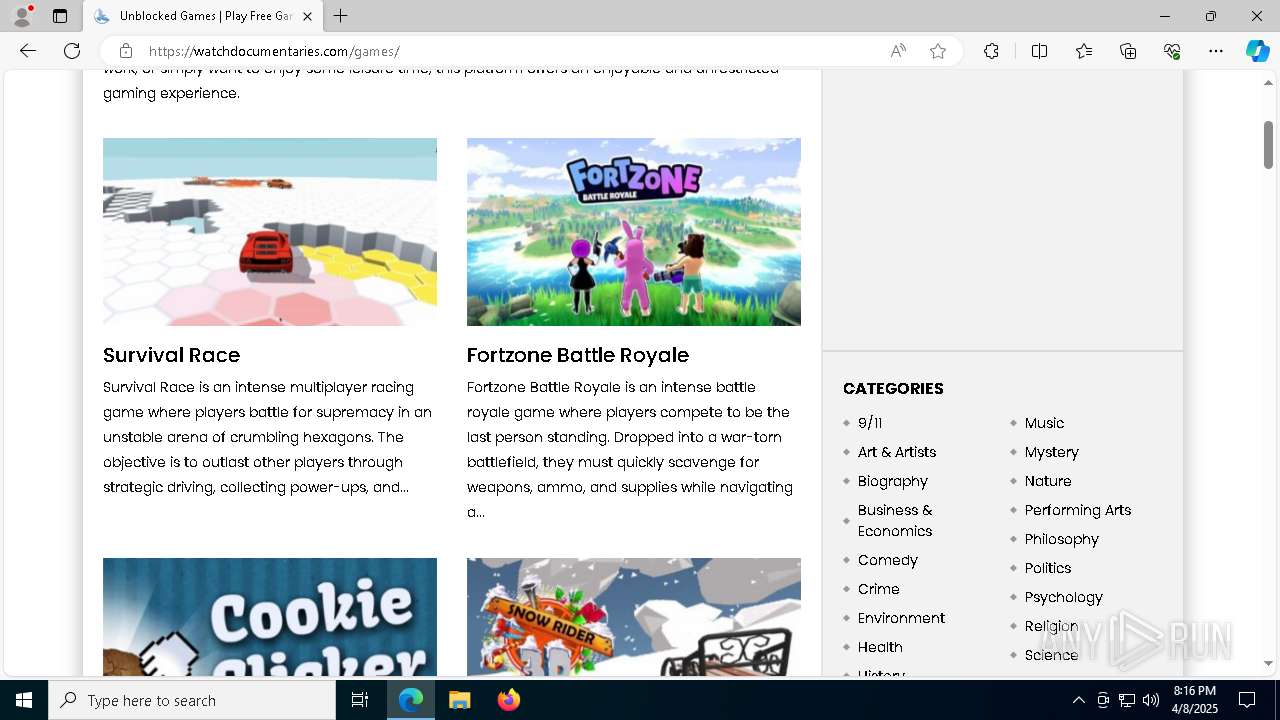This screenshot has width=1280, height=720.
Task: Open a new tab
Action: point(341,16)
